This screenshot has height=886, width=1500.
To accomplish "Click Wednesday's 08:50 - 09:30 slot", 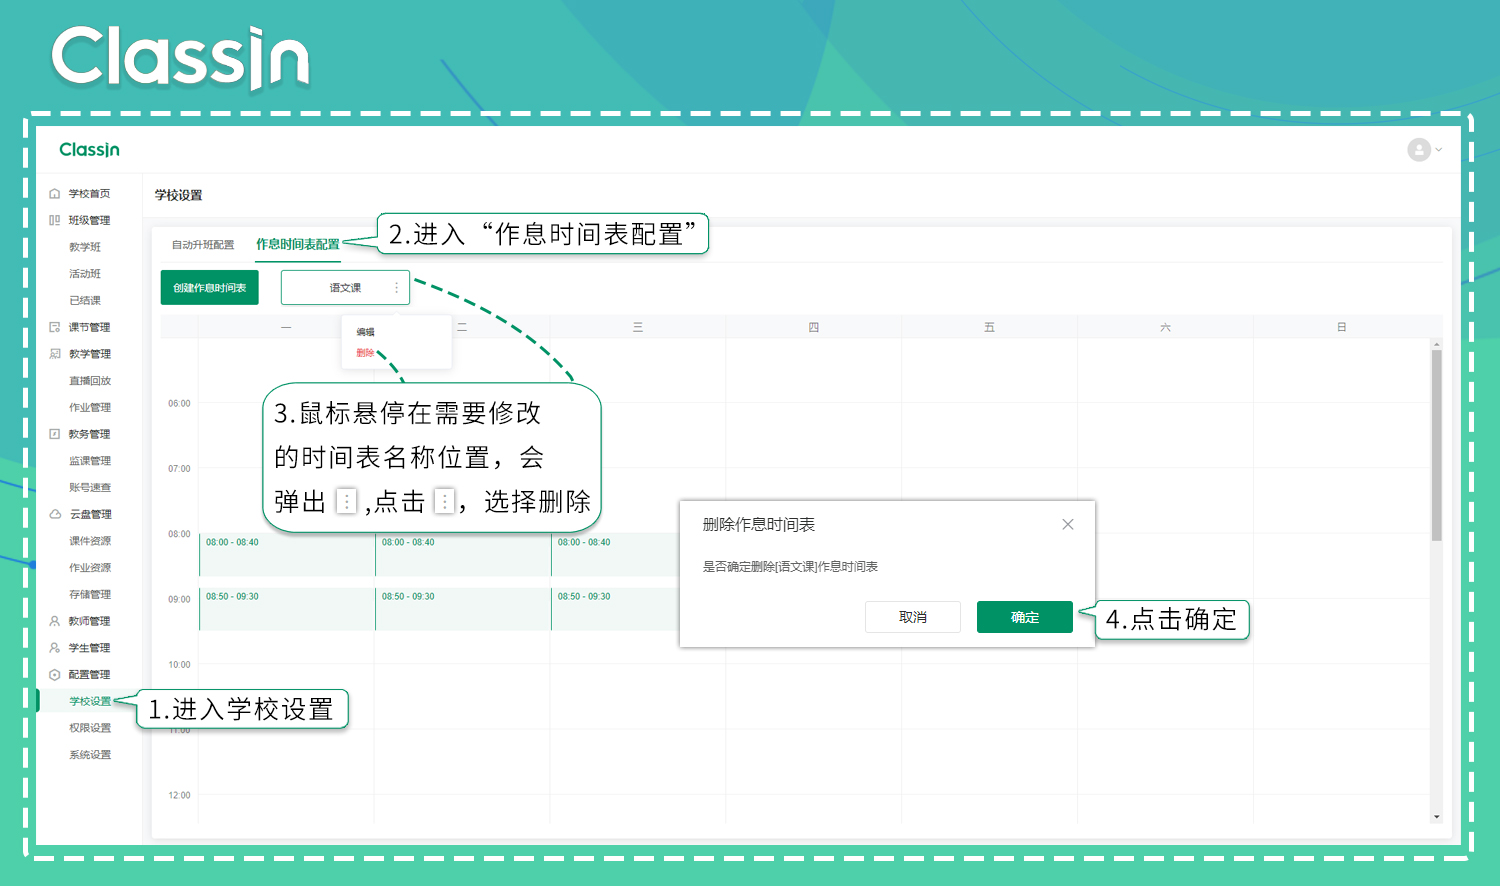I will pos(615,609).
